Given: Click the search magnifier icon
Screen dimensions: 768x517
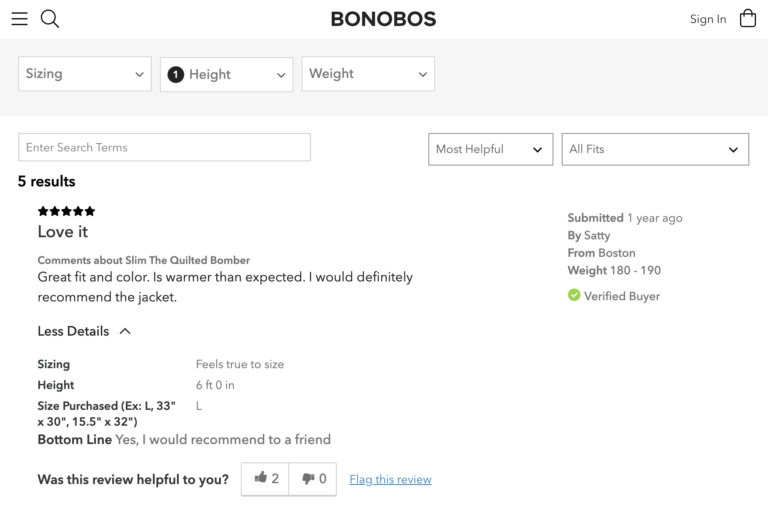Looking at the screenshot, I should tap(50, 19).
